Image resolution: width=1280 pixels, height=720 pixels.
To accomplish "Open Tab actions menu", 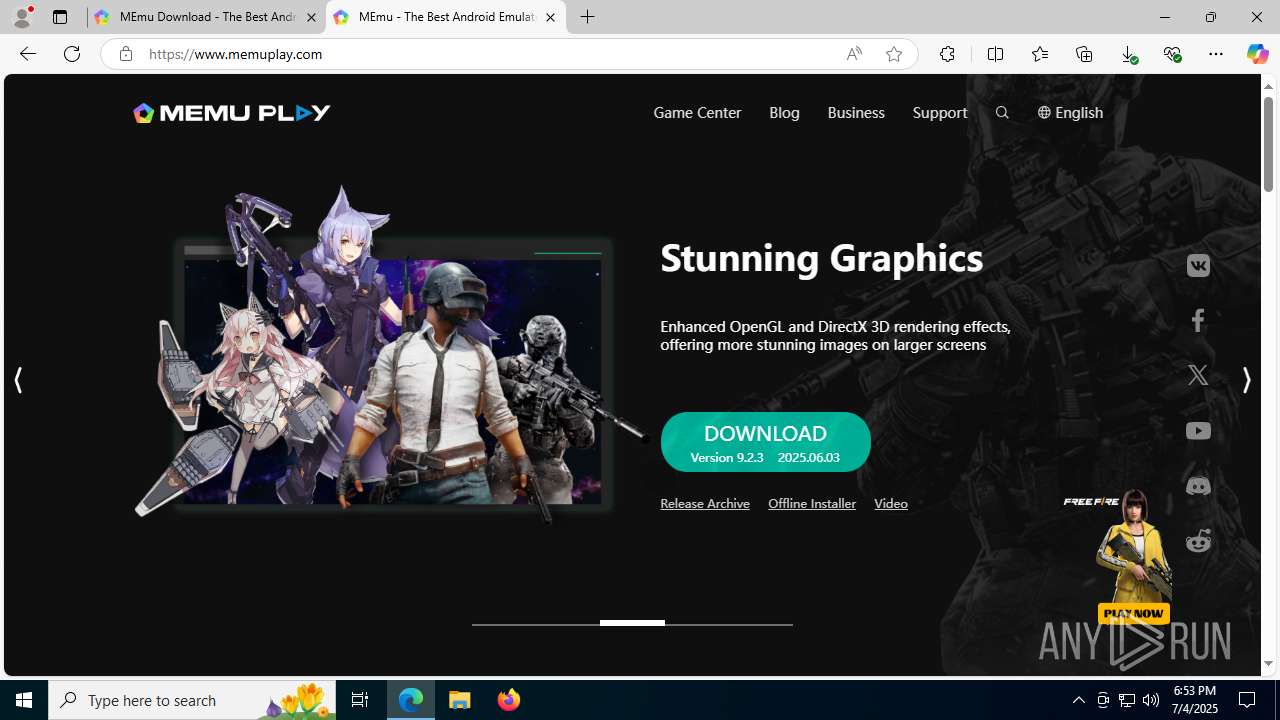I will point(60,17).
